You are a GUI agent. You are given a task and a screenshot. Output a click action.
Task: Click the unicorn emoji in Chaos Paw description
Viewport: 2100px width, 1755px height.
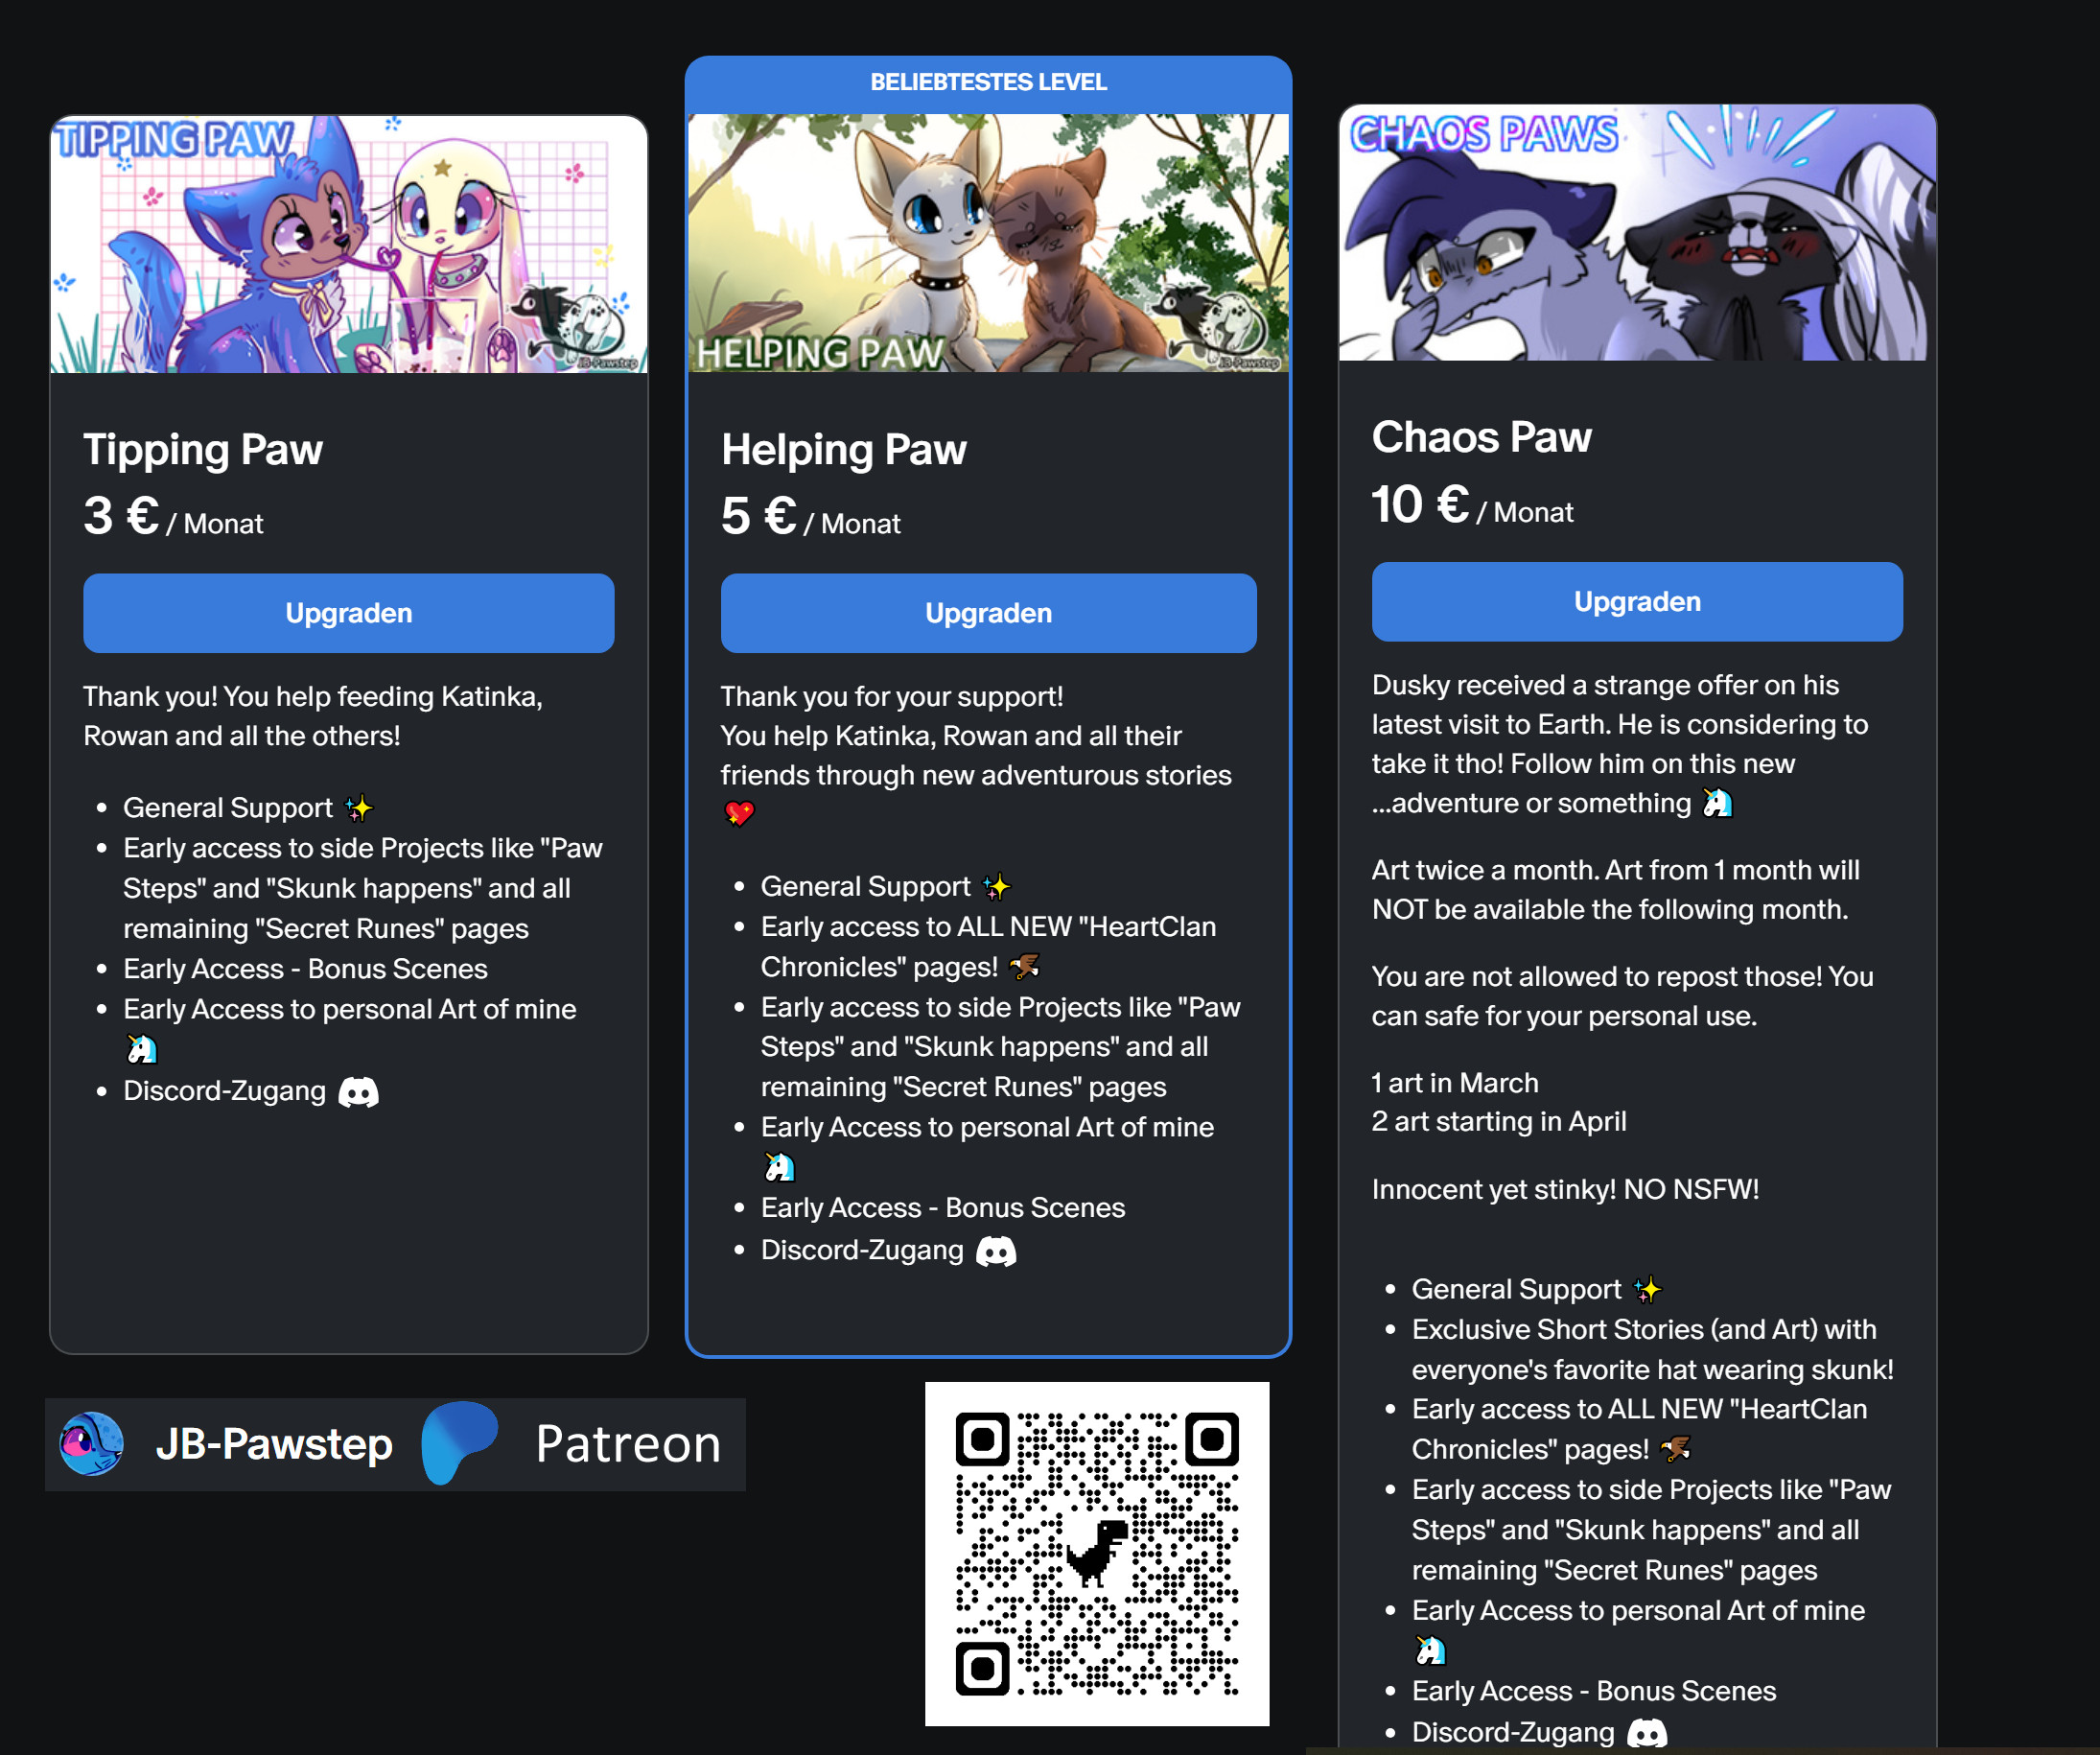coord(1717,803)
